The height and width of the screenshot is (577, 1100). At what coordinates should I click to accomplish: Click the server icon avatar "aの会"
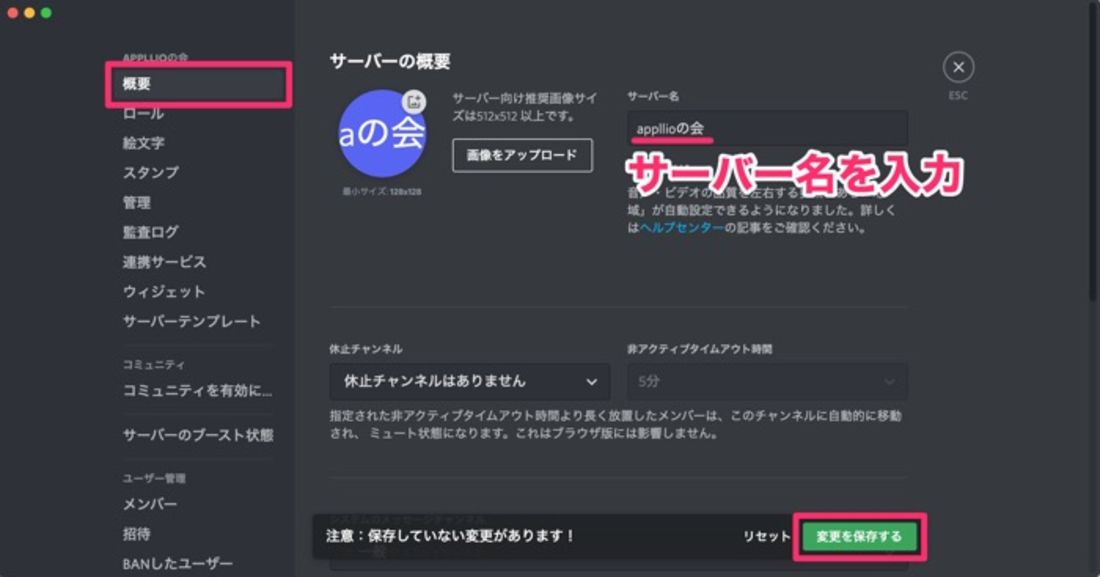(x=382, y=133)
